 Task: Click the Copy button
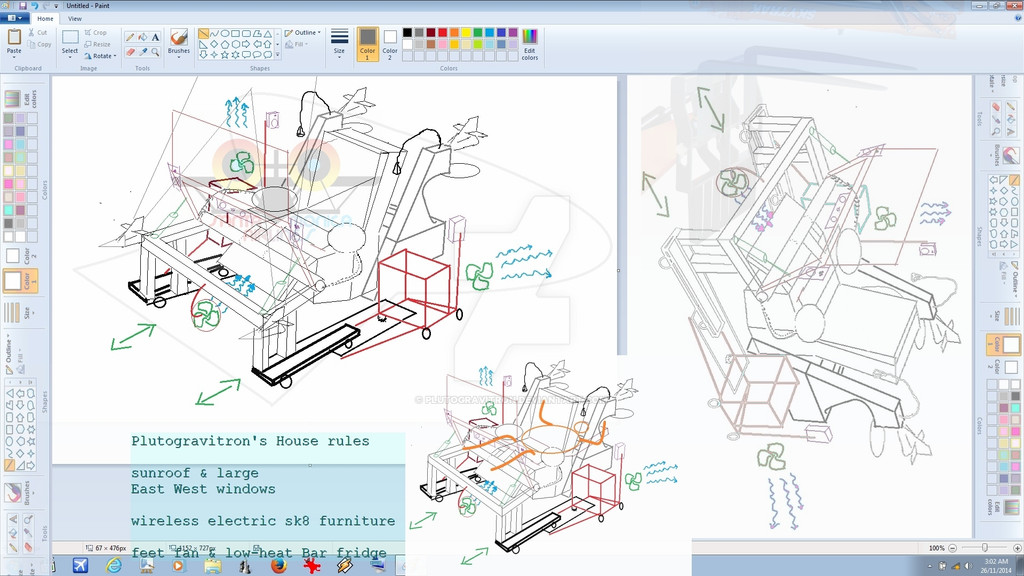coord(39,44)
